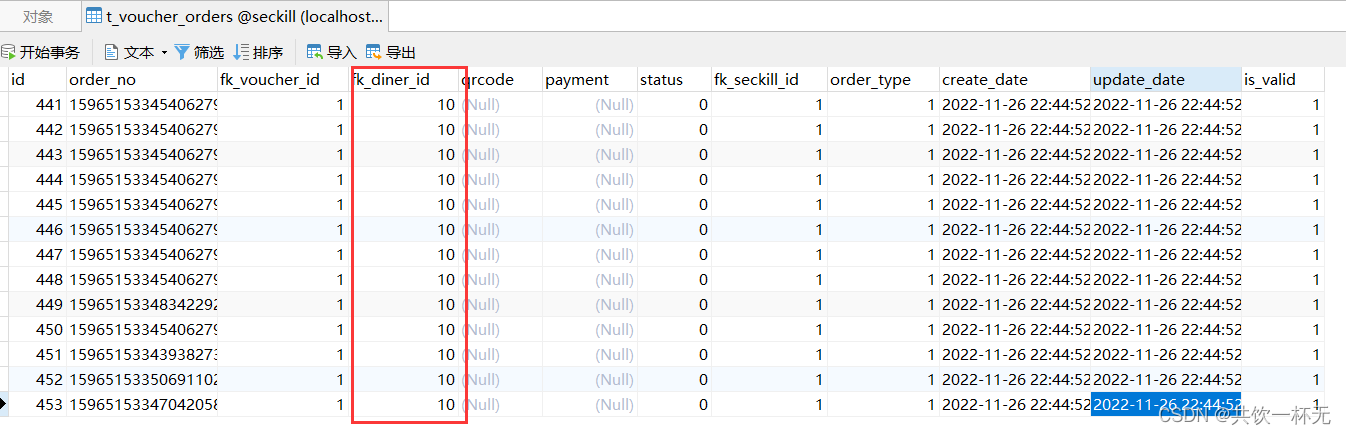Click the highlighted update_date cell in row 453
The image size is (1346, 435).
[1166, 405]
